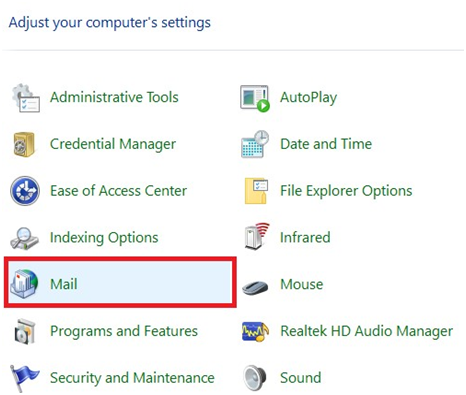Open the Indexing Options link
The height and width of the screenshot is (395, 466).
click(x=104, y=238)
